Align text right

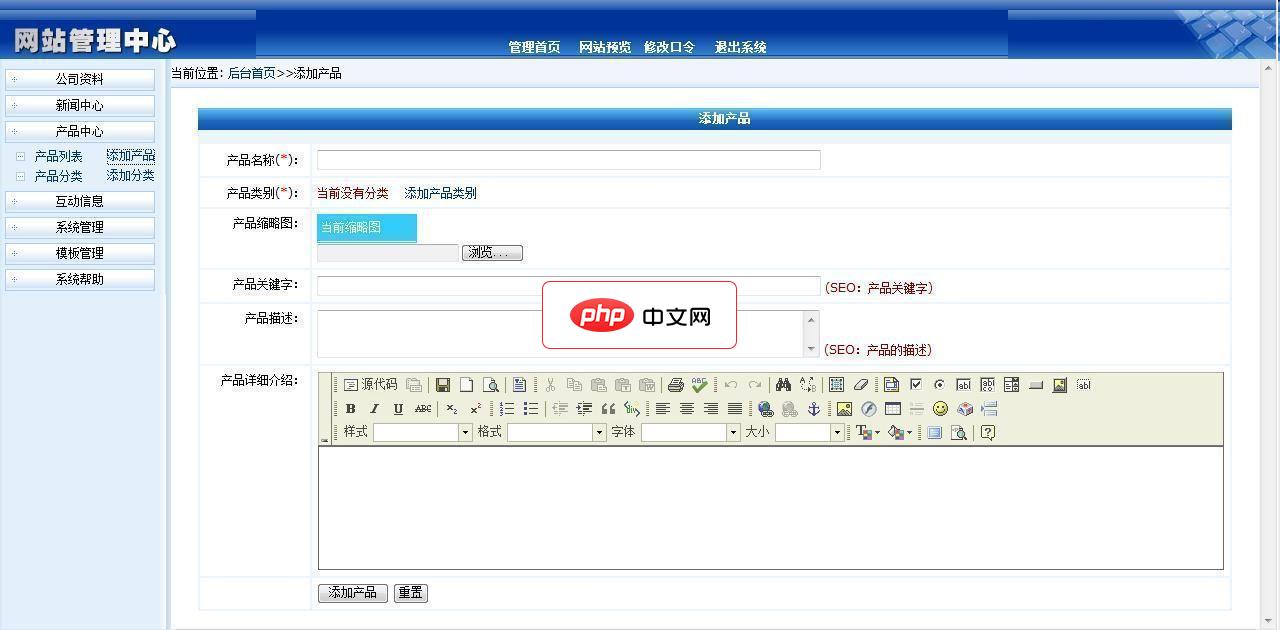(x=710, y=409)
